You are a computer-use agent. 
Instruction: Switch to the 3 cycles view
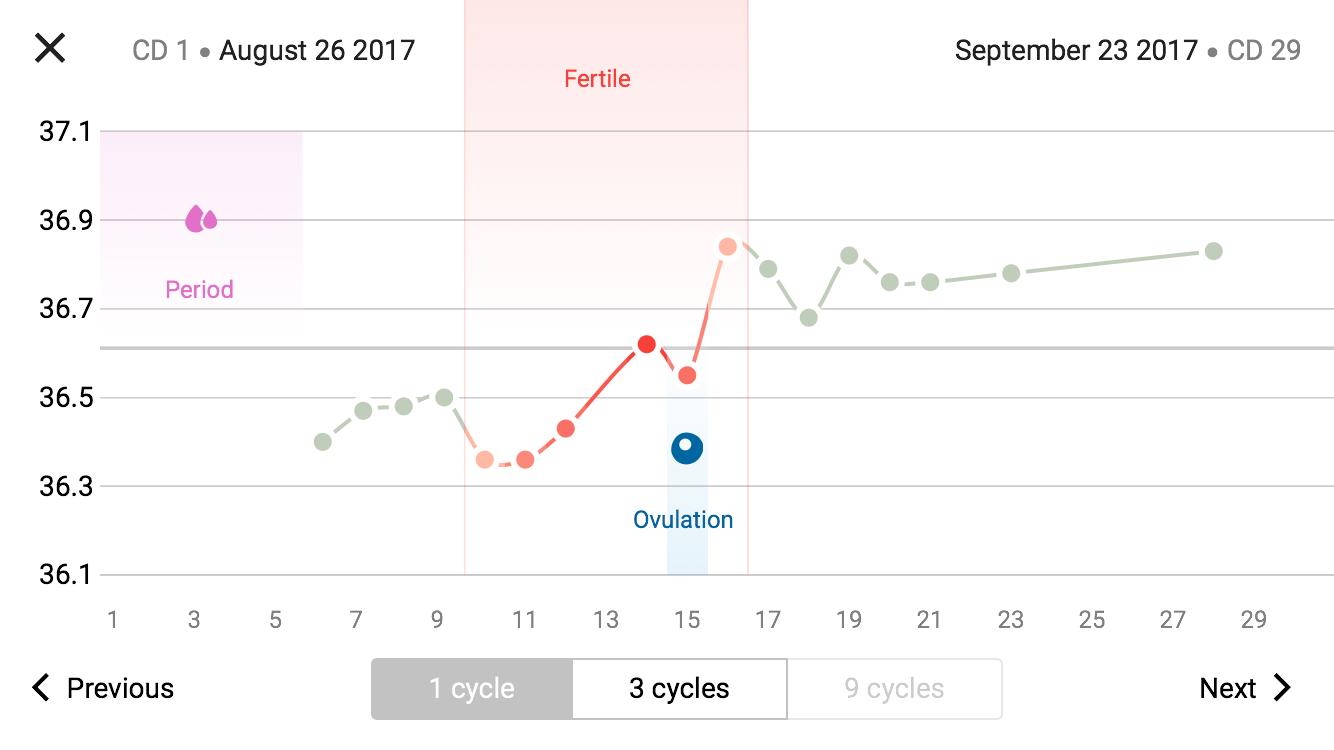[679, 689]
